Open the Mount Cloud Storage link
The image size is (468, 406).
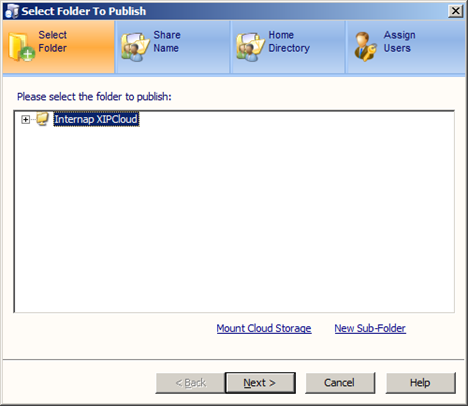pyautogui.click(x=264, y=328)
